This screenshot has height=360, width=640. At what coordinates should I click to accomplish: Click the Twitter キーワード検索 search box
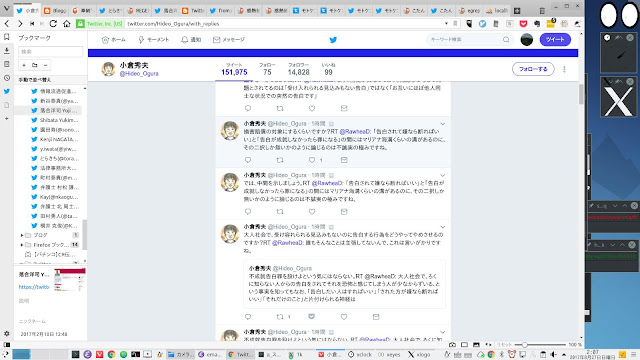[469, 40]
